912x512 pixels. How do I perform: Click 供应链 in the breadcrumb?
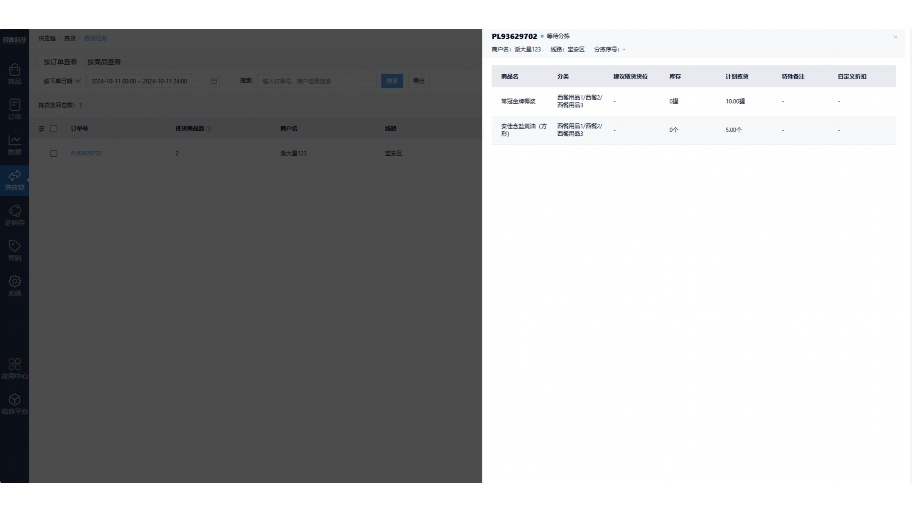coord(47,38)
